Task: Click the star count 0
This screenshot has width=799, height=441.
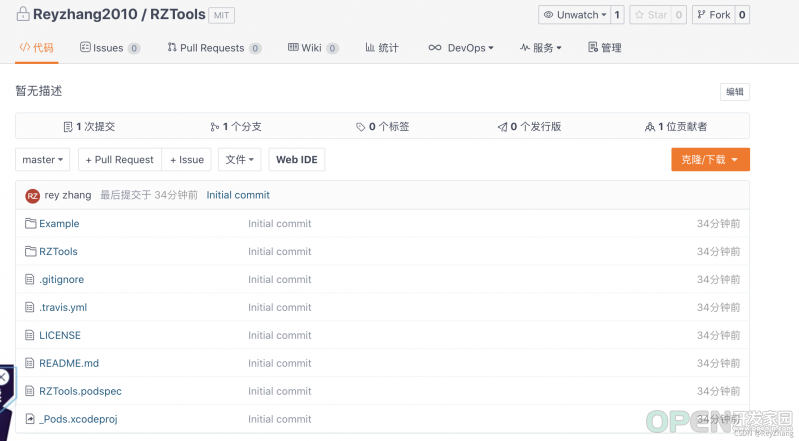Action: [679, 15]
